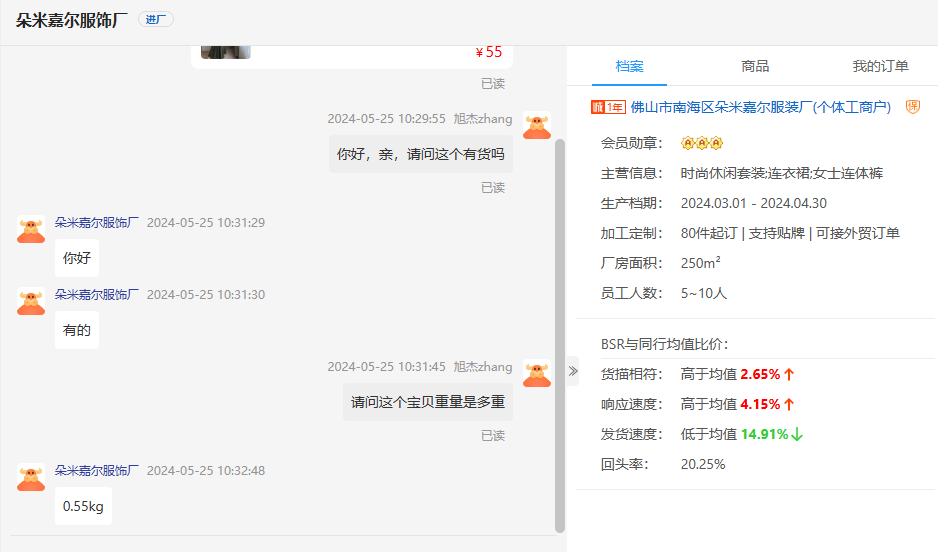Select the 0.55kg reply bubble

(x=83, y=507)
